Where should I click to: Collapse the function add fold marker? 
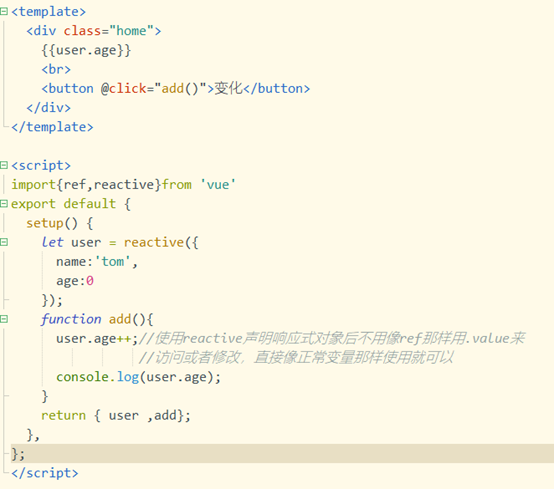pyautogui.click(x=4, y=319)
